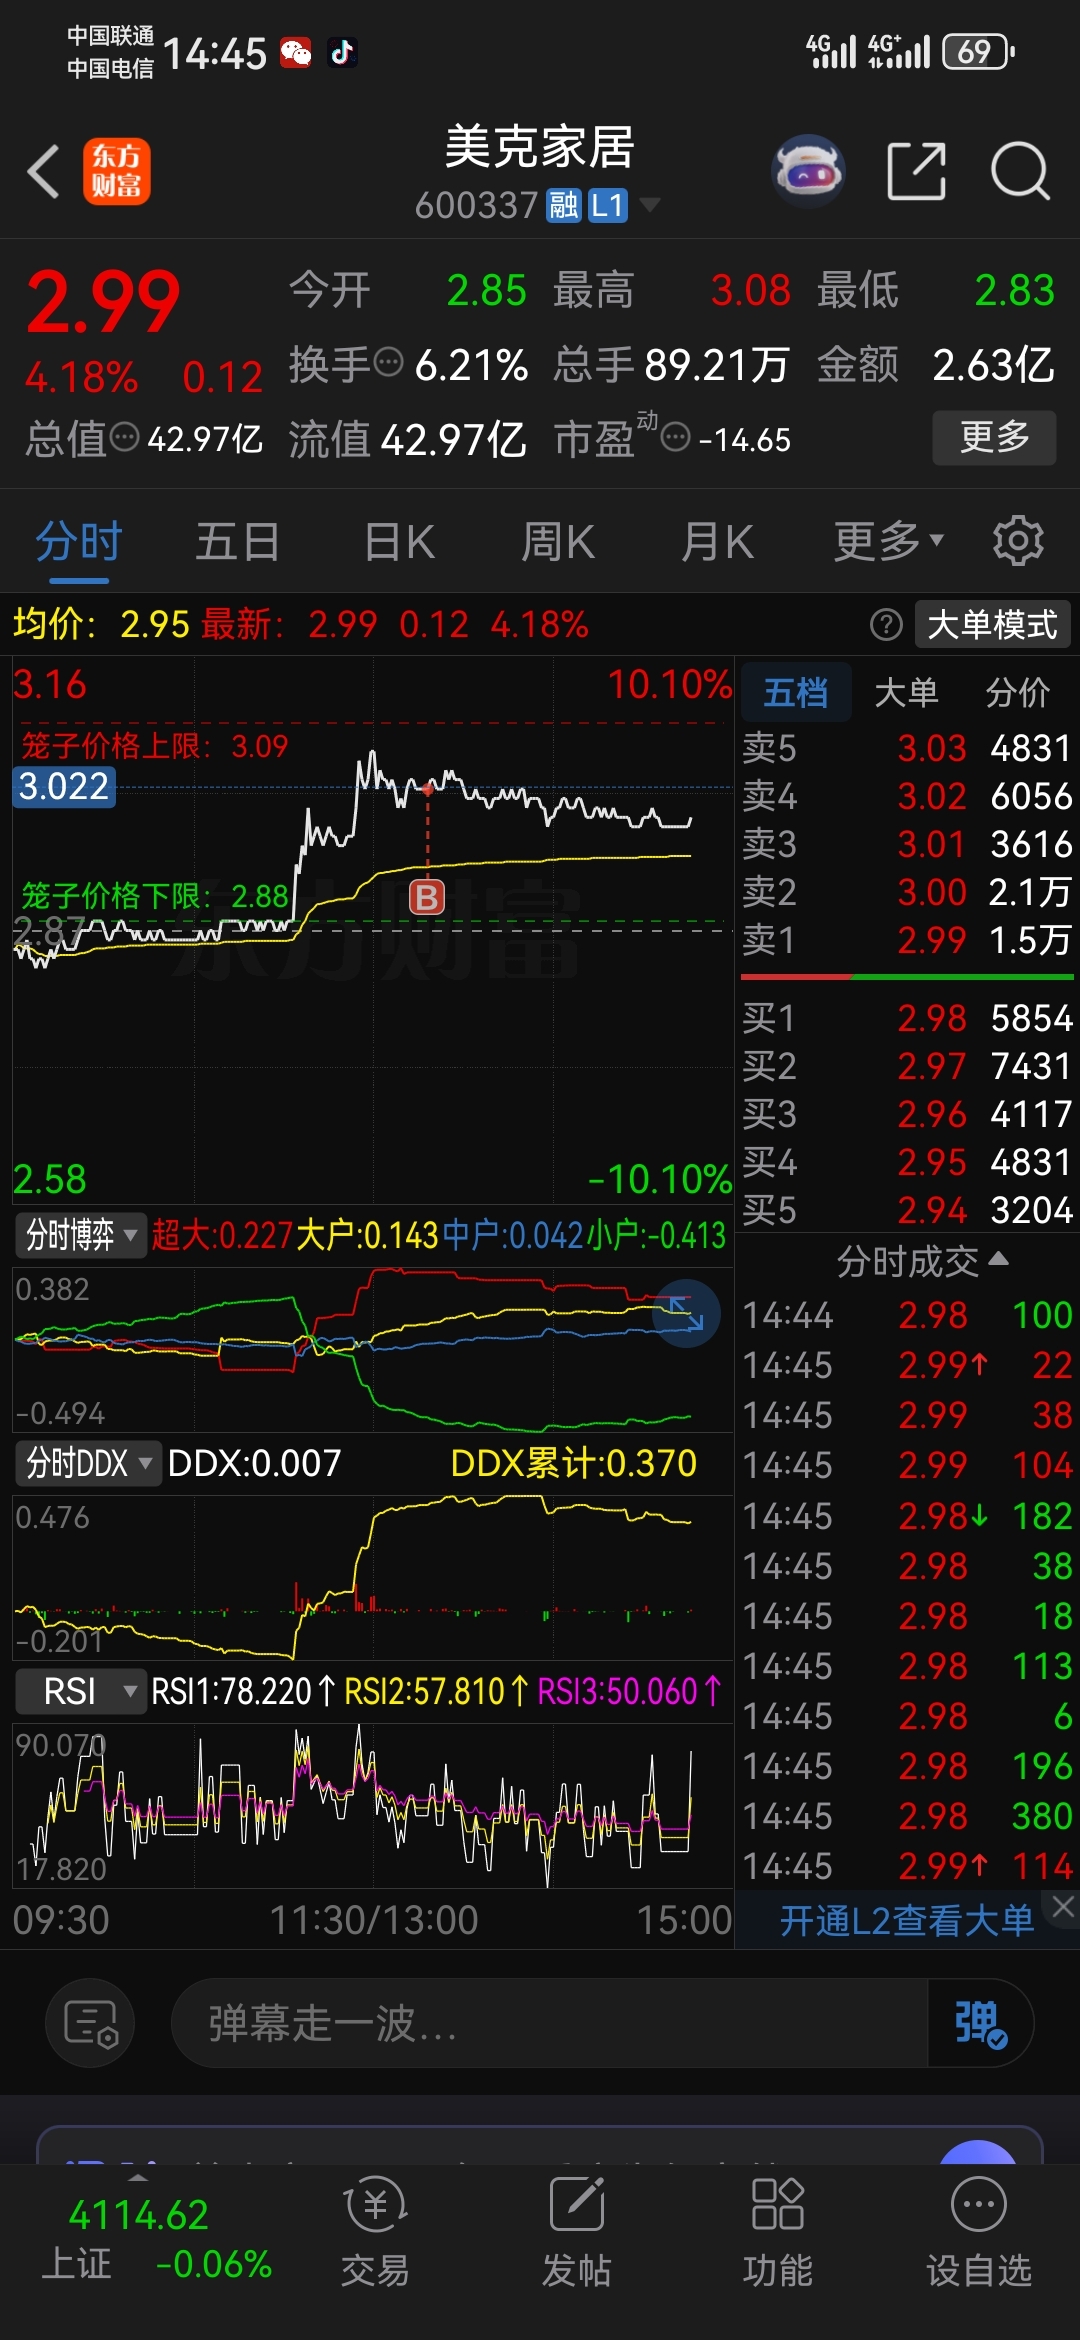Select the 大单 tab
This screenshot has height=2340, width=1080.
(x=906, y=692)
